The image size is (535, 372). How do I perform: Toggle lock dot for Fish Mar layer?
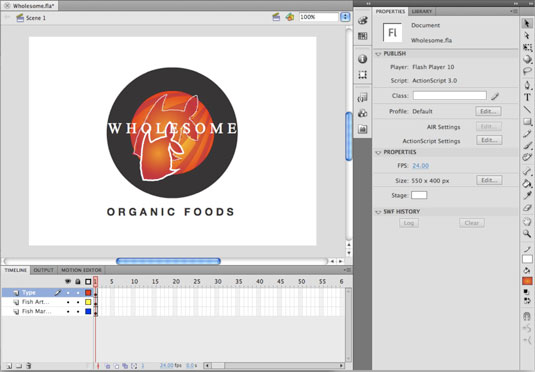click(78, 312)
